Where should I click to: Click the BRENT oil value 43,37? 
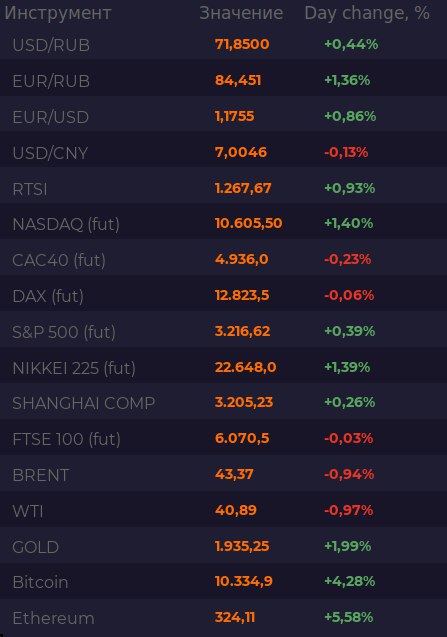tap(234, 474)
